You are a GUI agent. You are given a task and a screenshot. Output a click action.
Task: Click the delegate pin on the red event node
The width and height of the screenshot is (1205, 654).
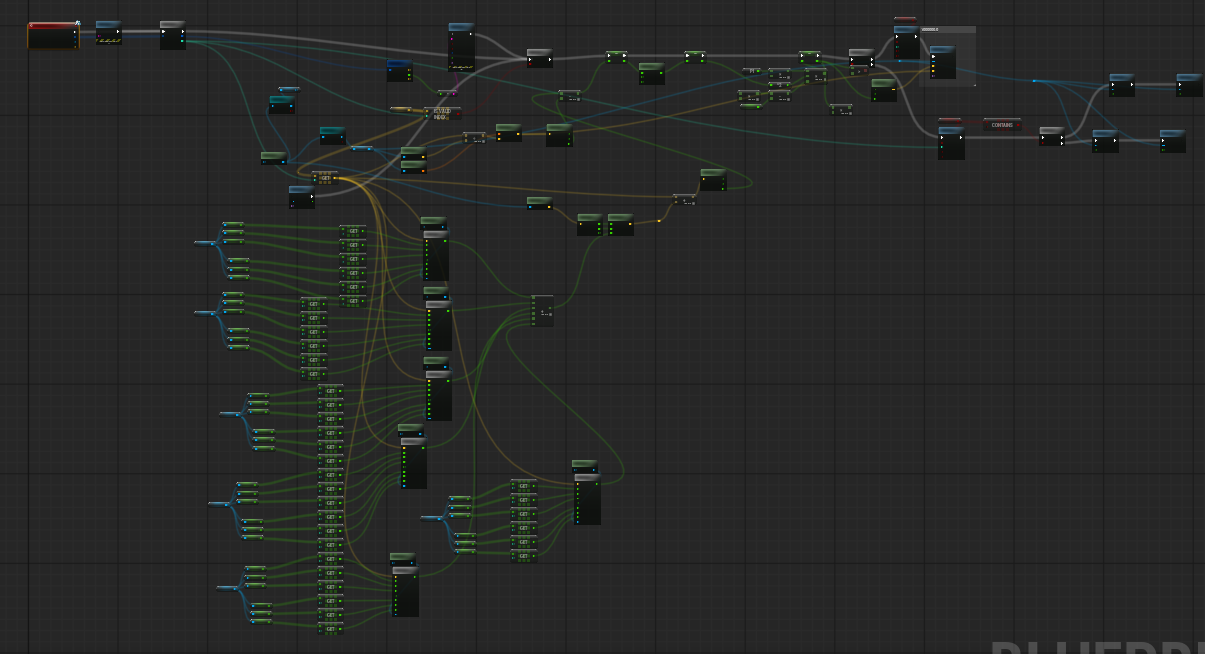point(77,24)
